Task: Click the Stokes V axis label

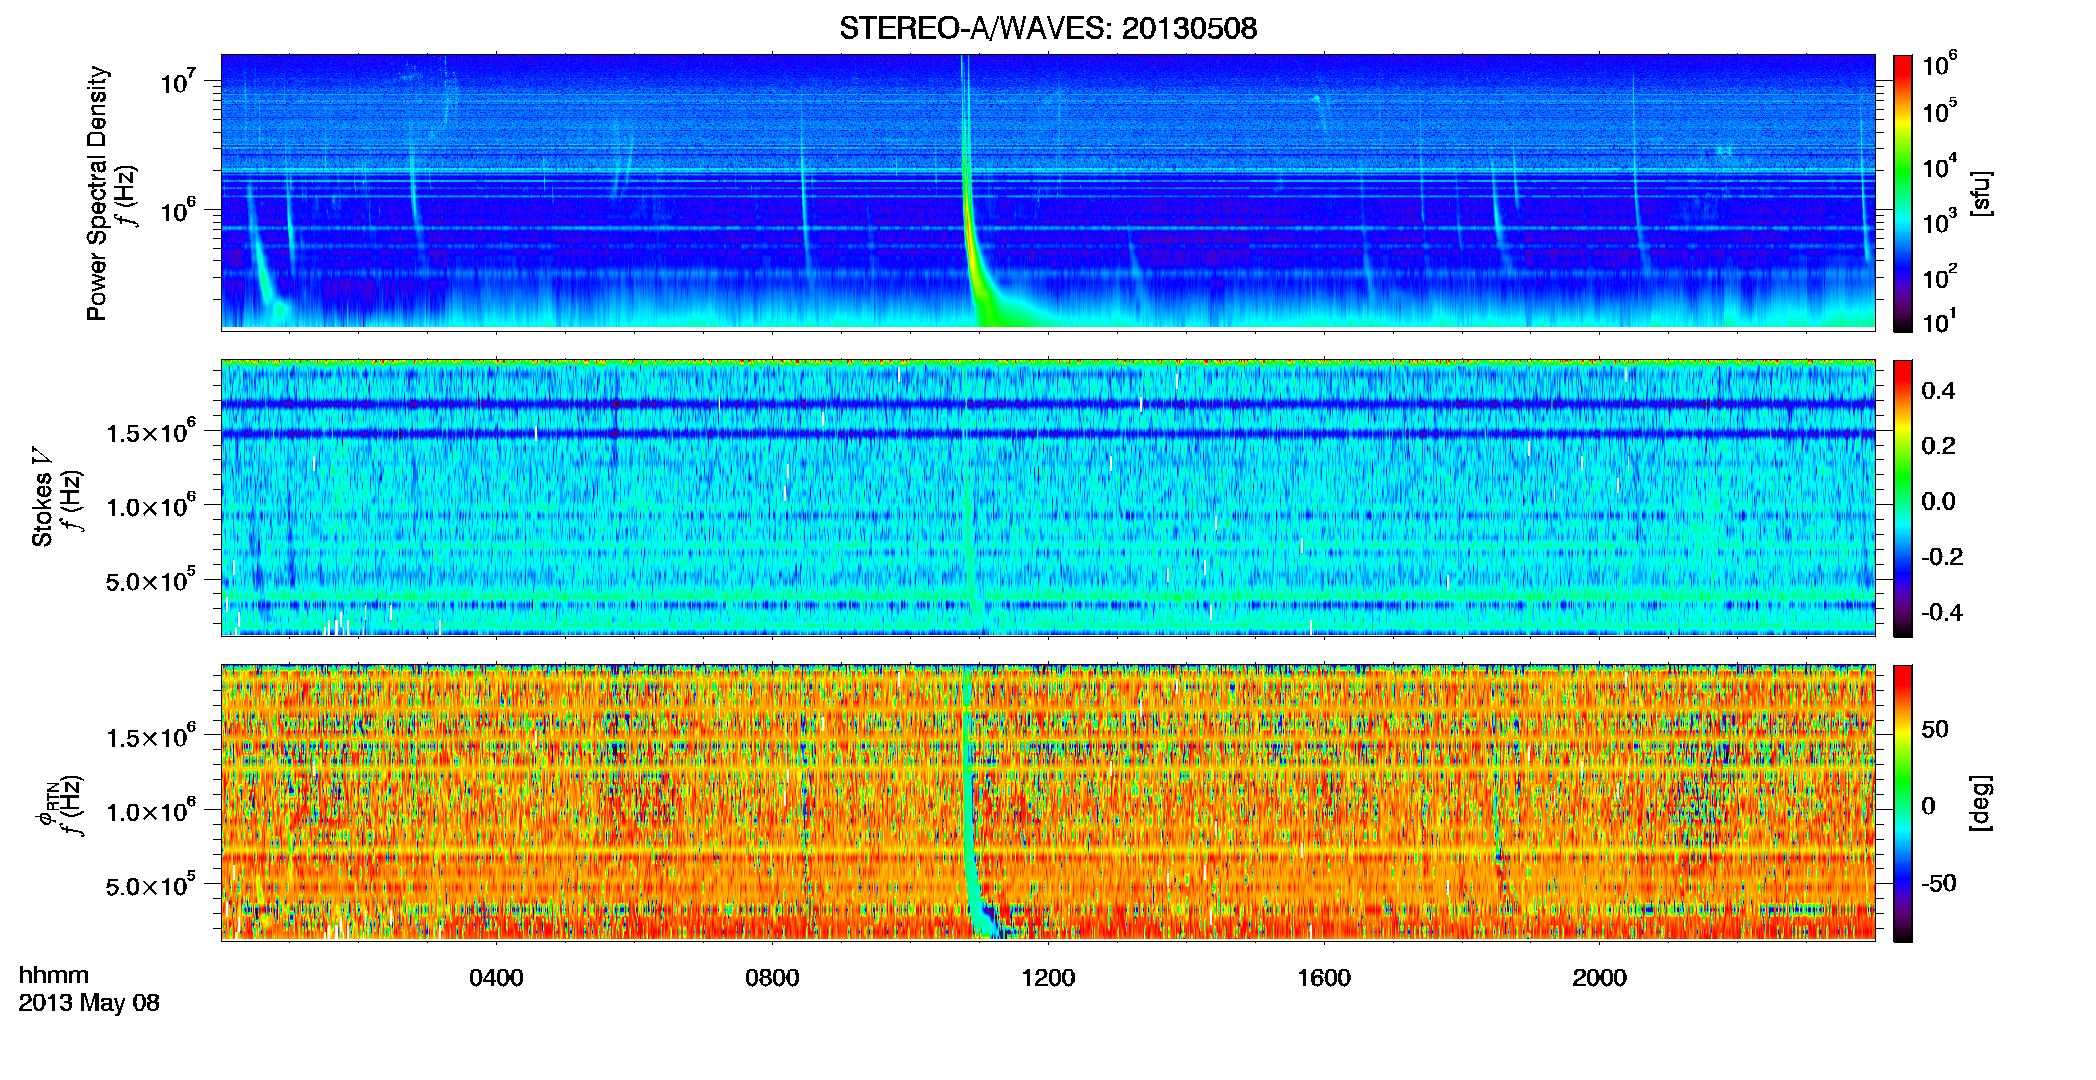Action: click(x=42, y=497)
